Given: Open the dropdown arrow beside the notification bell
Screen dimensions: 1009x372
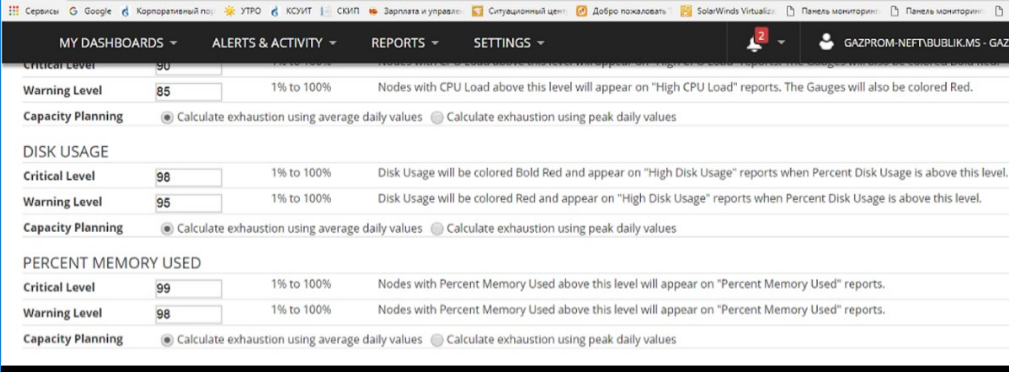Looking at the screenshot, I should [781, 42].
